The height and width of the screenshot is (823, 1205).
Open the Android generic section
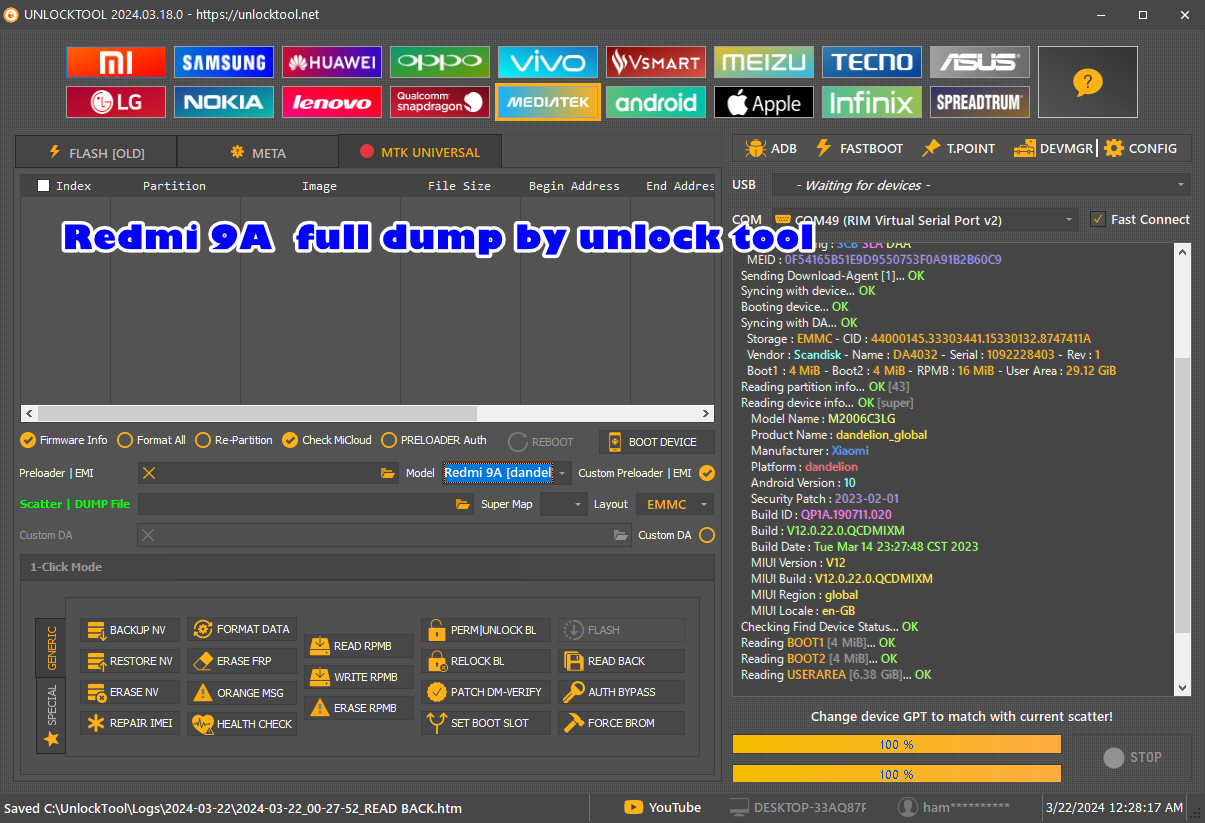(656, 102)
